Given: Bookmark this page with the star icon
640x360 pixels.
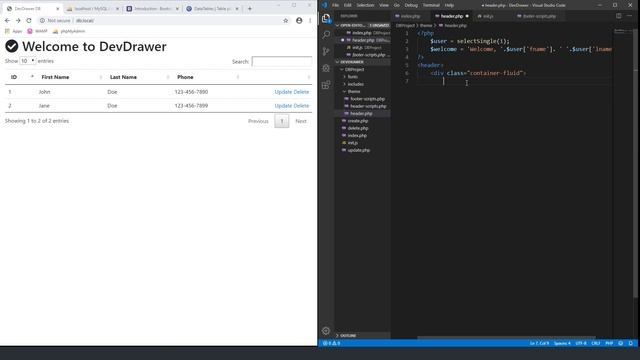Looking at the screenshot, I should pos(286,20).
